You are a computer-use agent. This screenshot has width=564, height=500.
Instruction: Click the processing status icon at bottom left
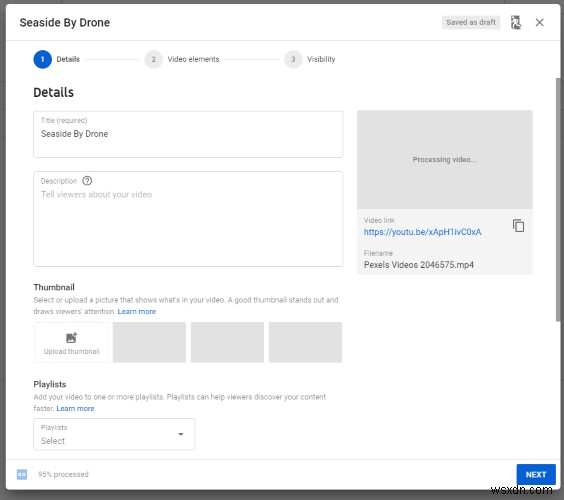pos(22,474)
